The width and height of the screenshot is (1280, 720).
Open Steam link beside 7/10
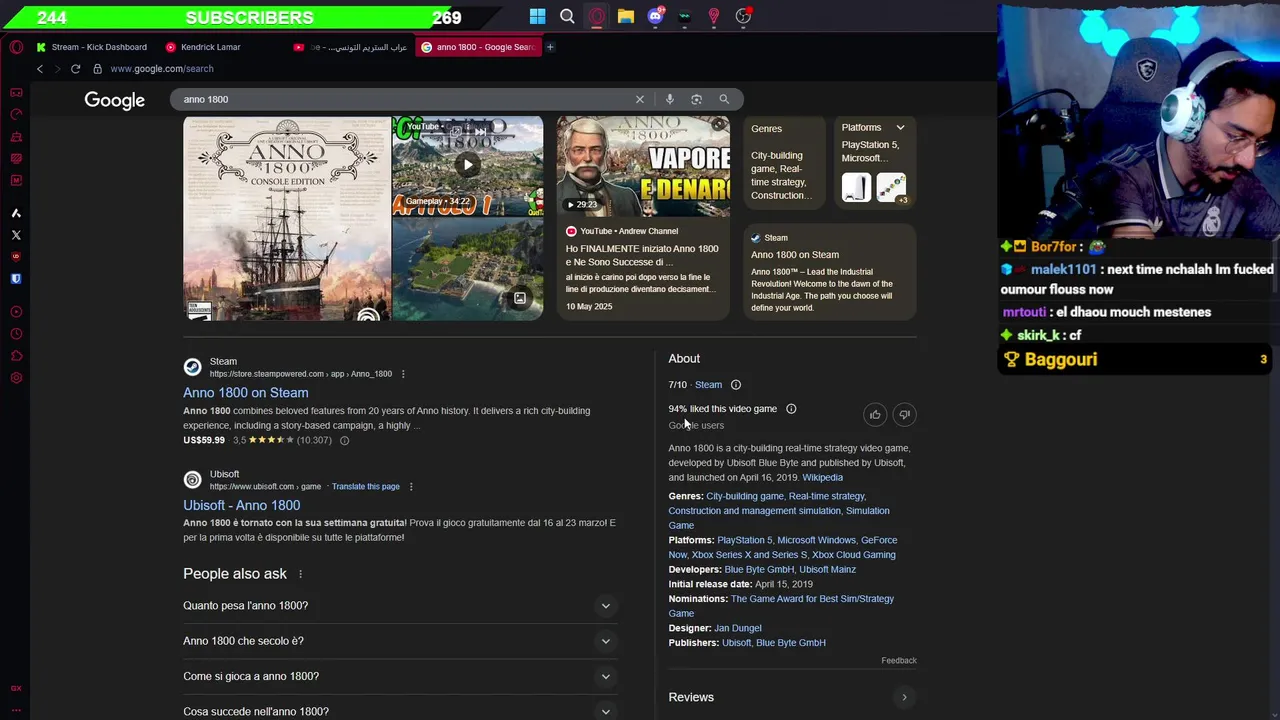(708, 385)
